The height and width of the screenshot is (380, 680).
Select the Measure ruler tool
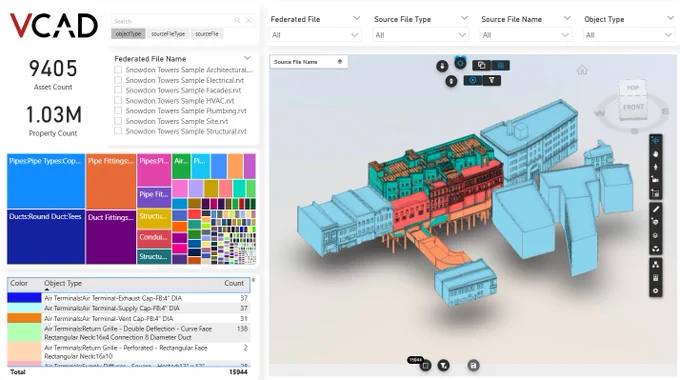click(655, 209)
